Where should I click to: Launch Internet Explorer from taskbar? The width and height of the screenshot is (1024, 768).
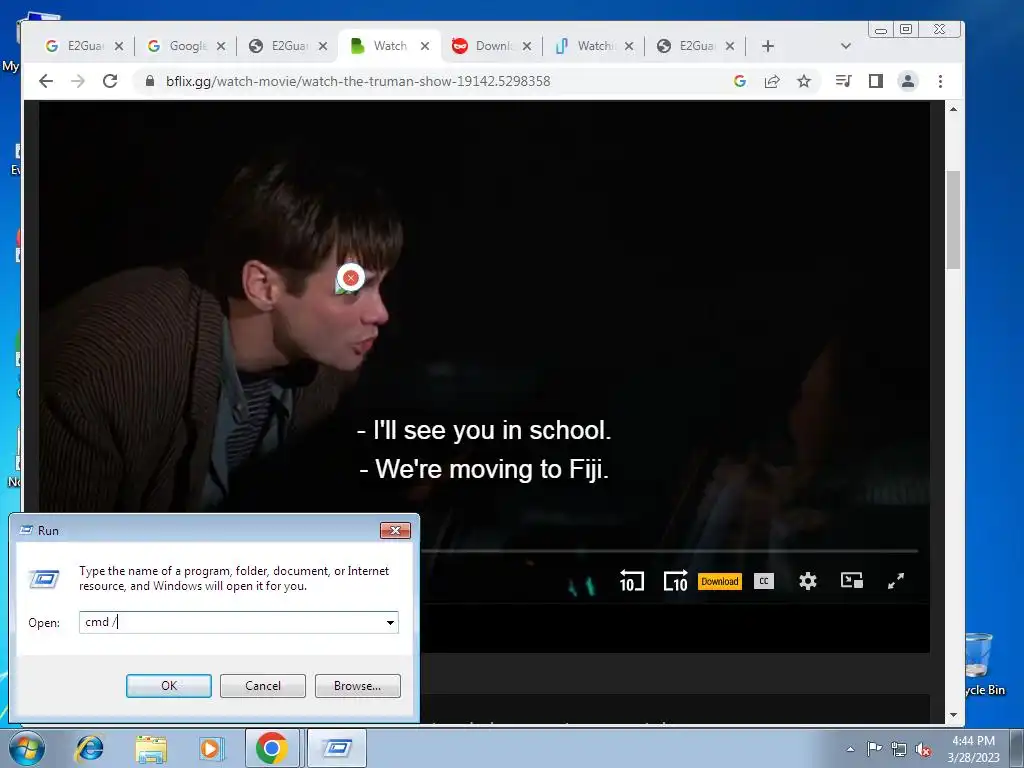pyautogui.click(x=89, y=748)
